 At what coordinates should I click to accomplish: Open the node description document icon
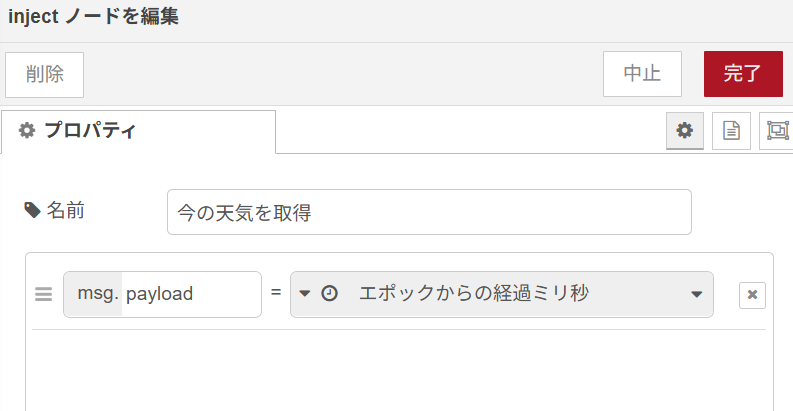(731, 130)
